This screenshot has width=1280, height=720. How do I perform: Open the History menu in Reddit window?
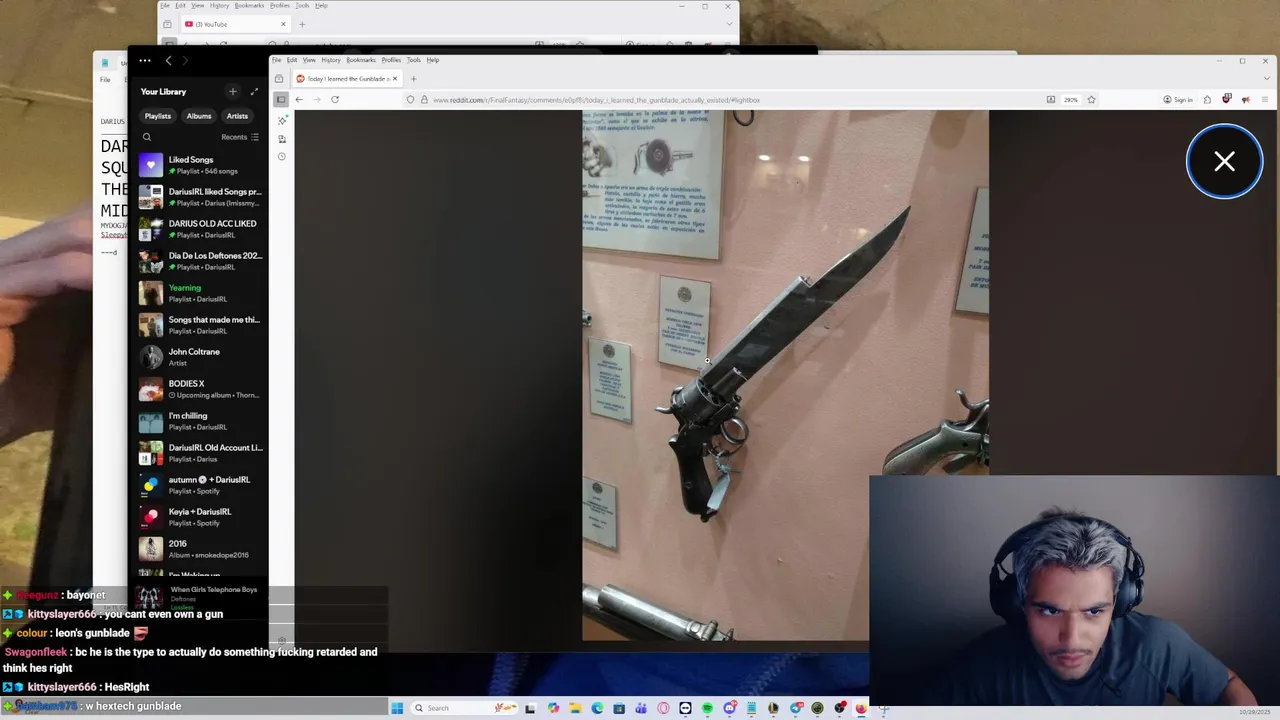point(331,60)
